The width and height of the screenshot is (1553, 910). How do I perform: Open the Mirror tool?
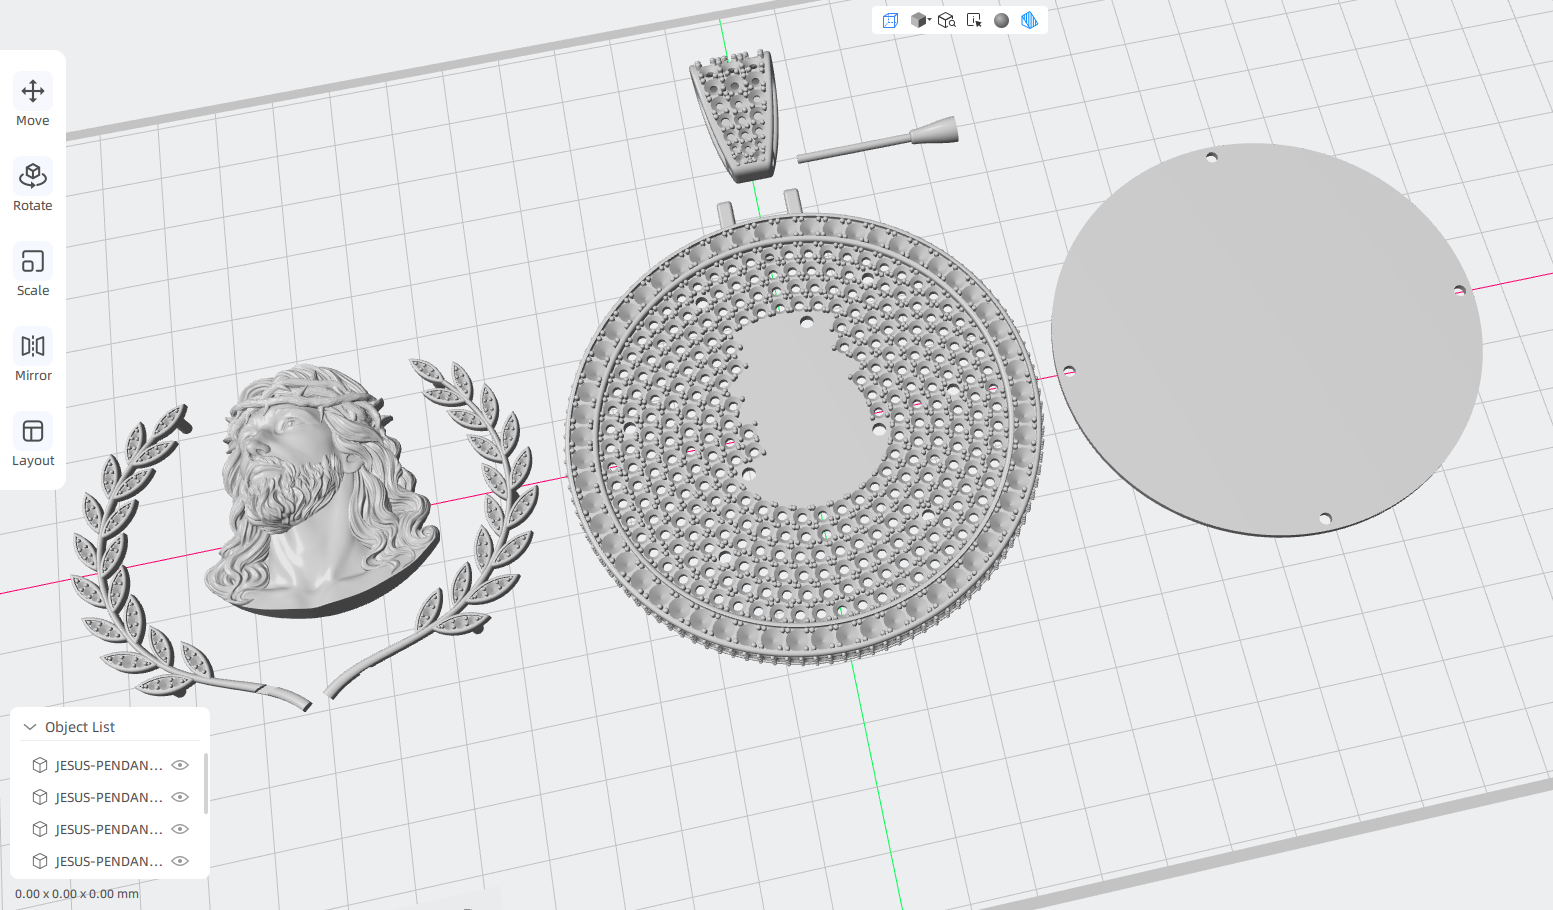(x=33, y=356)
